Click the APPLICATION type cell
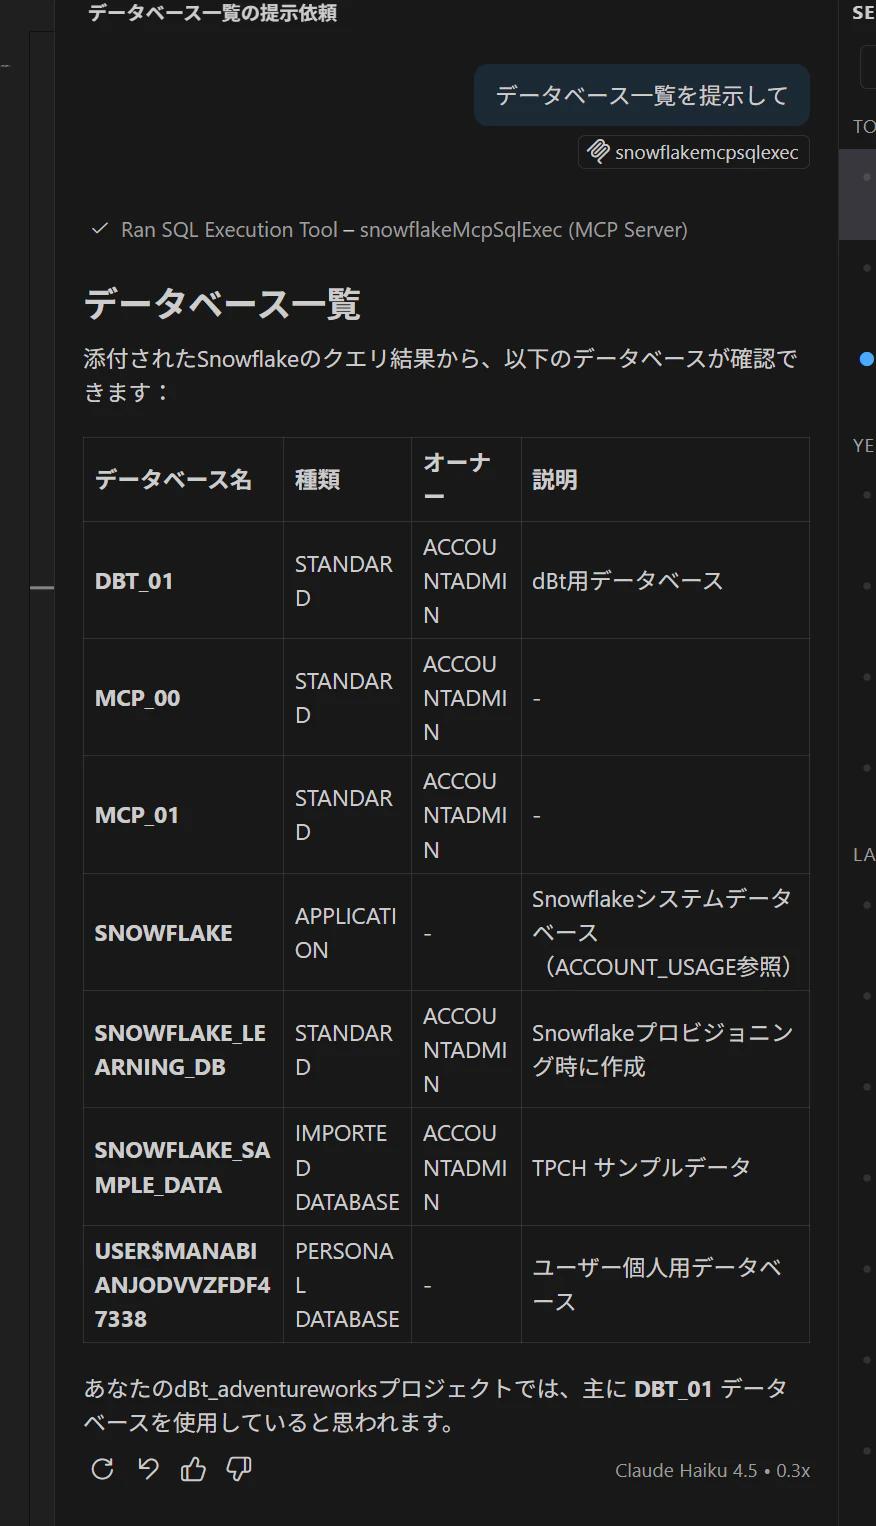The height and width of the screenshot is (1526, 876). point(347,932)
